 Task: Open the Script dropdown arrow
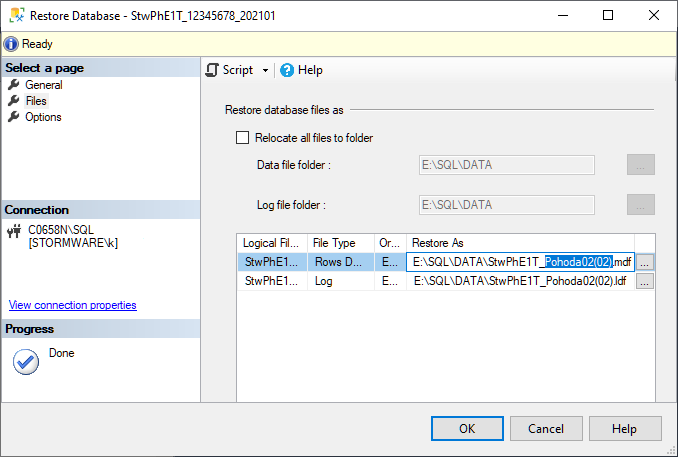(265, 71)
